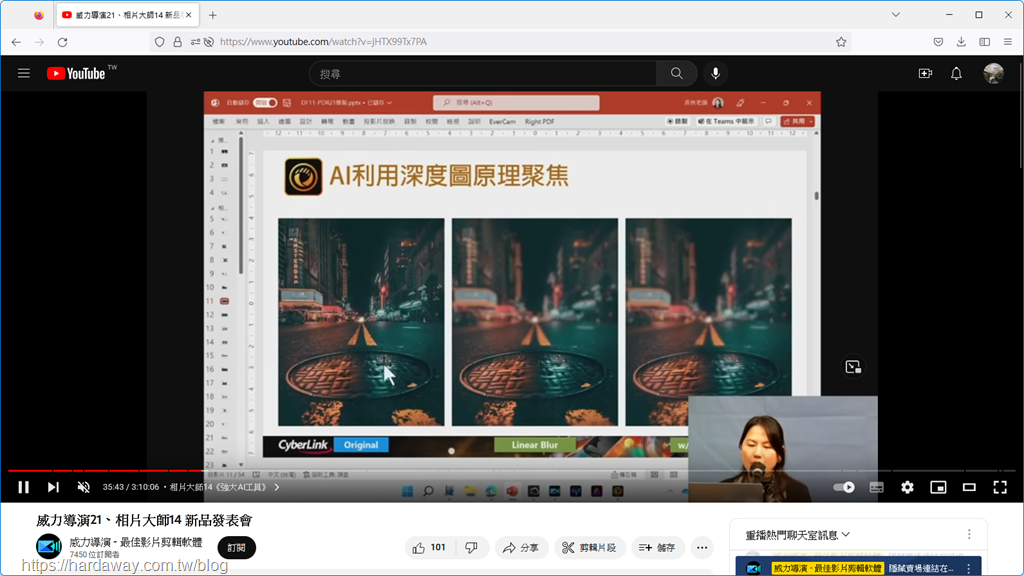This screenshot has width=1024, height=576.
Task: Save page to Pocket
Action: [938, 42]
